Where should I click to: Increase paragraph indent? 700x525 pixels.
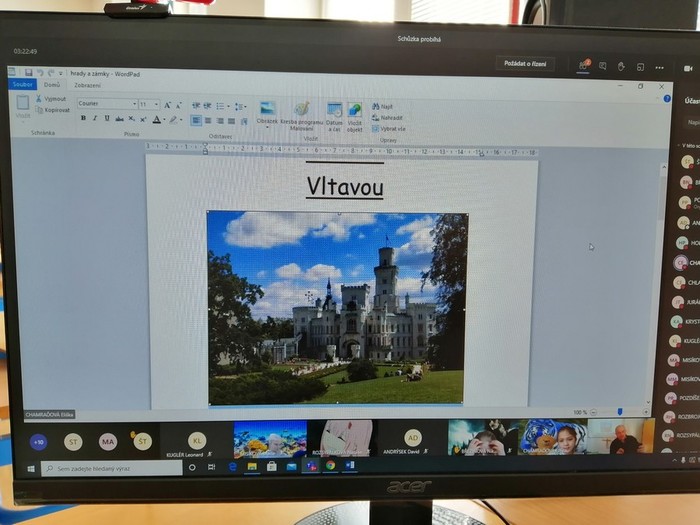click(207, 106)
